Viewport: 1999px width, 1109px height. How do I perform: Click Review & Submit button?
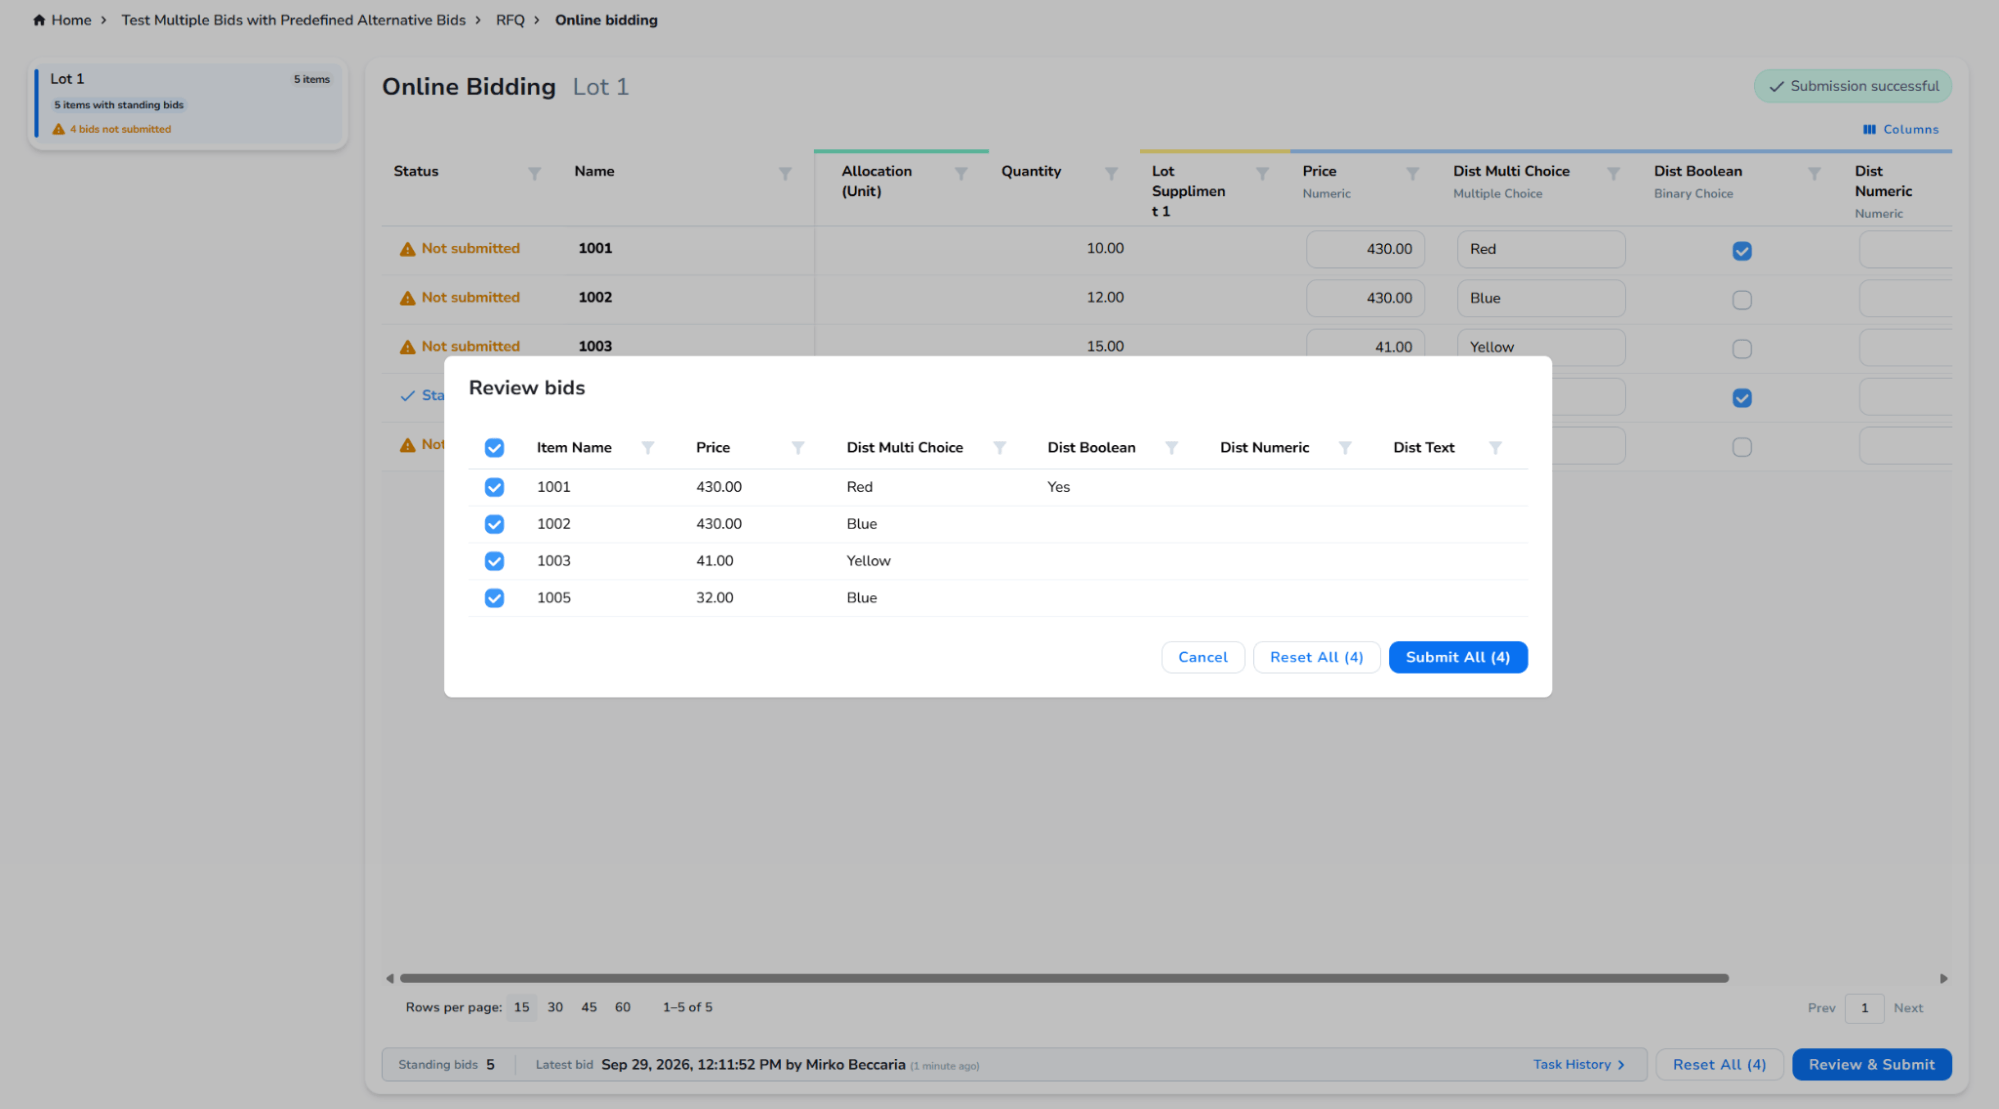(x=1871, y=1064)
